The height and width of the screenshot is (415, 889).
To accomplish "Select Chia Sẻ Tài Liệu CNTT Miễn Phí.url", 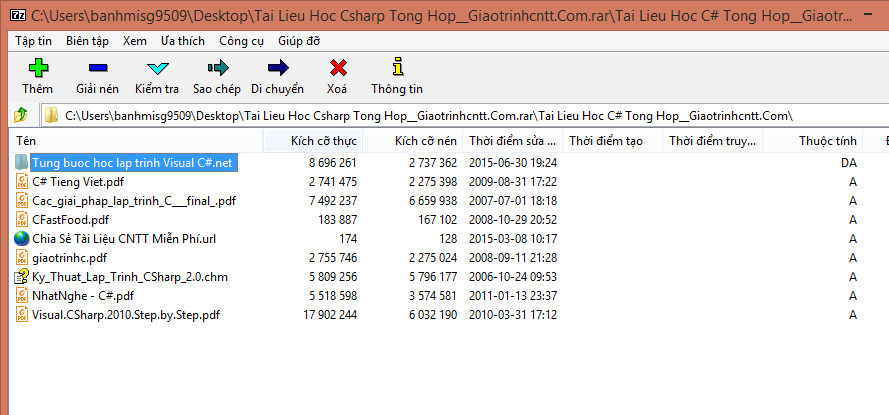I will [124, 239].
